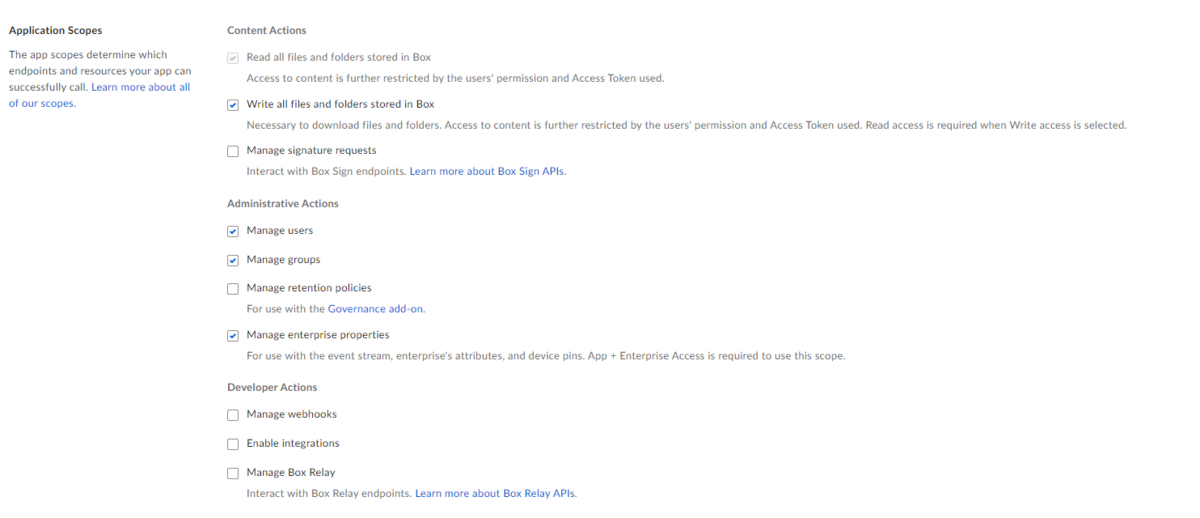Open Learn more about all of our scopes
The width and height of the screenshot is (1200, 518).
[99, 95]
